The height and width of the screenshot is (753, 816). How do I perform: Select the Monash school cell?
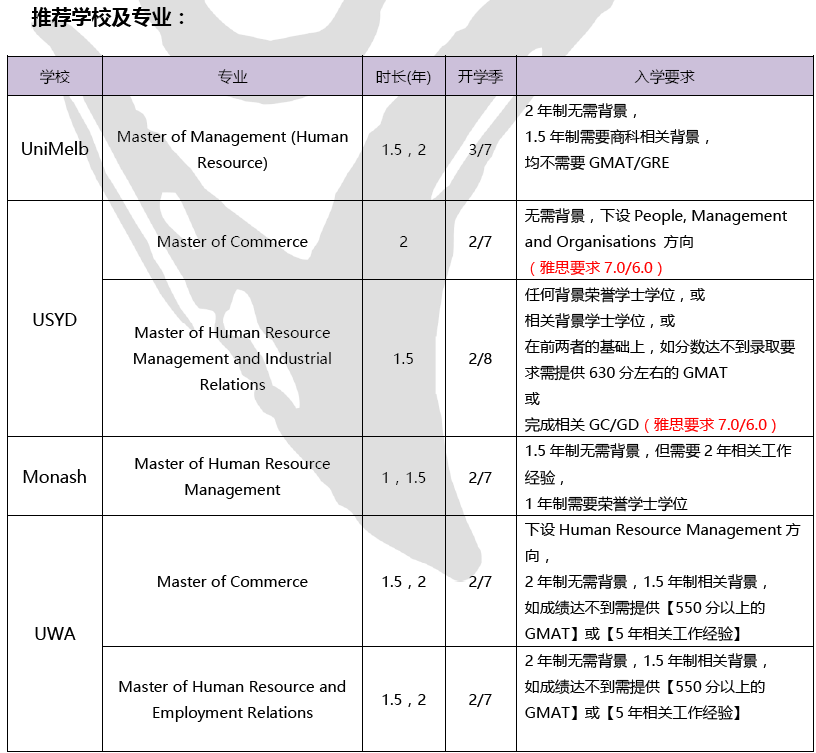(x=55, y=477)
